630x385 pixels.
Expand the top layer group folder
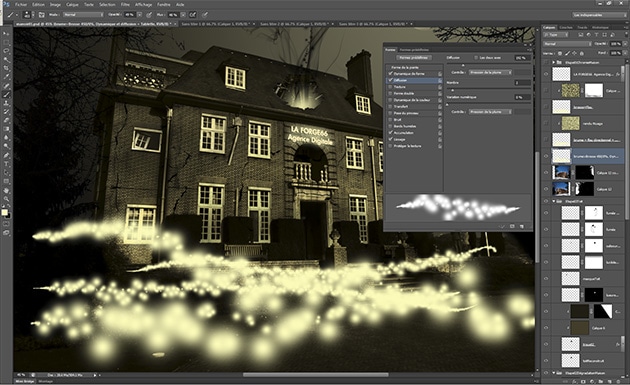[553, 62]
